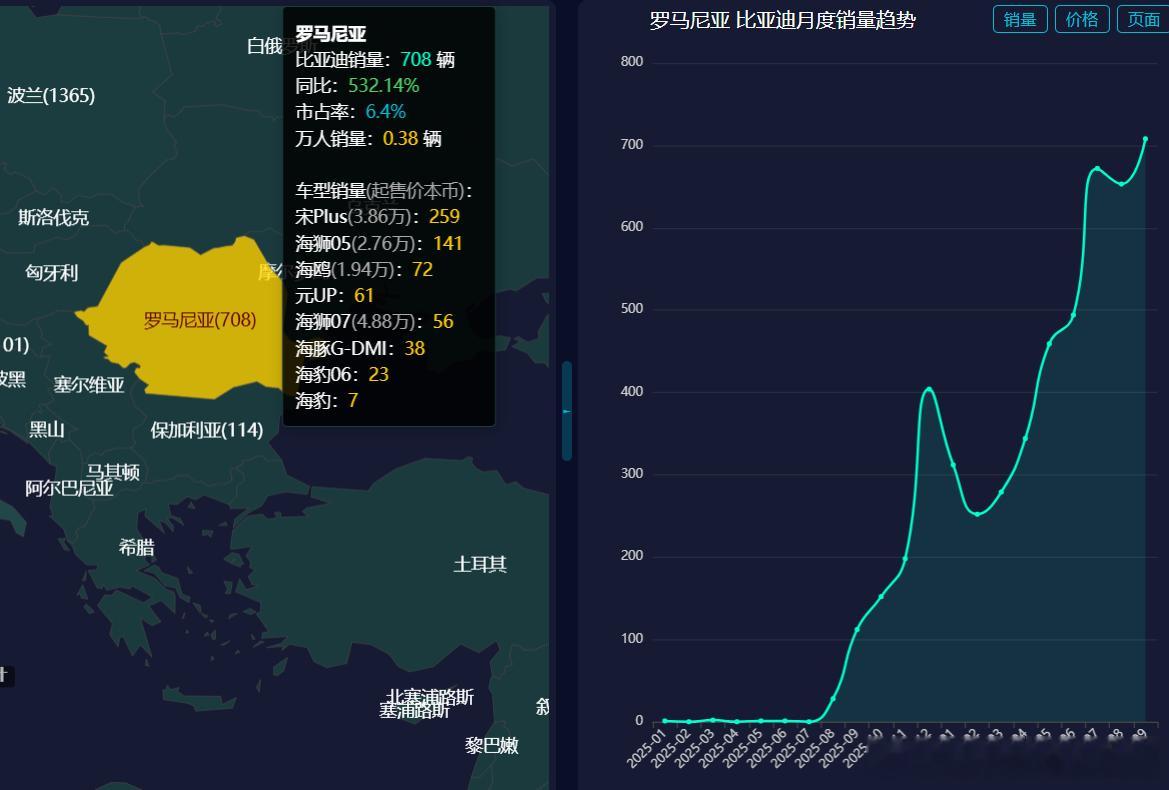The height and width of the screenshot is (790, 1169).
Task: Click 宋Plus(3.86万): 259 tooltip row
Action: pos(377,217)
